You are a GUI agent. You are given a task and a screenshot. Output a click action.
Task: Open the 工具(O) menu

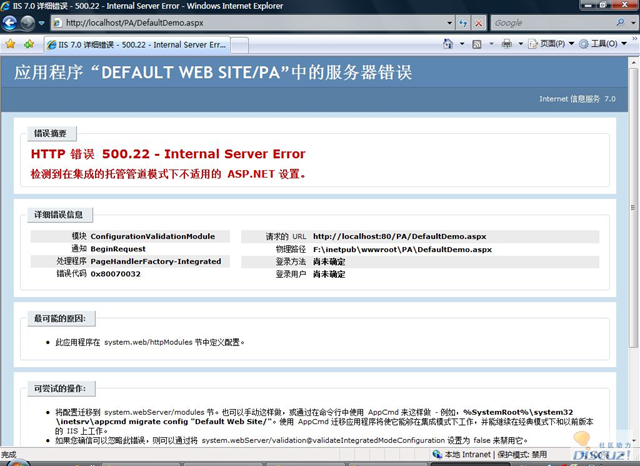click(603, 44)
